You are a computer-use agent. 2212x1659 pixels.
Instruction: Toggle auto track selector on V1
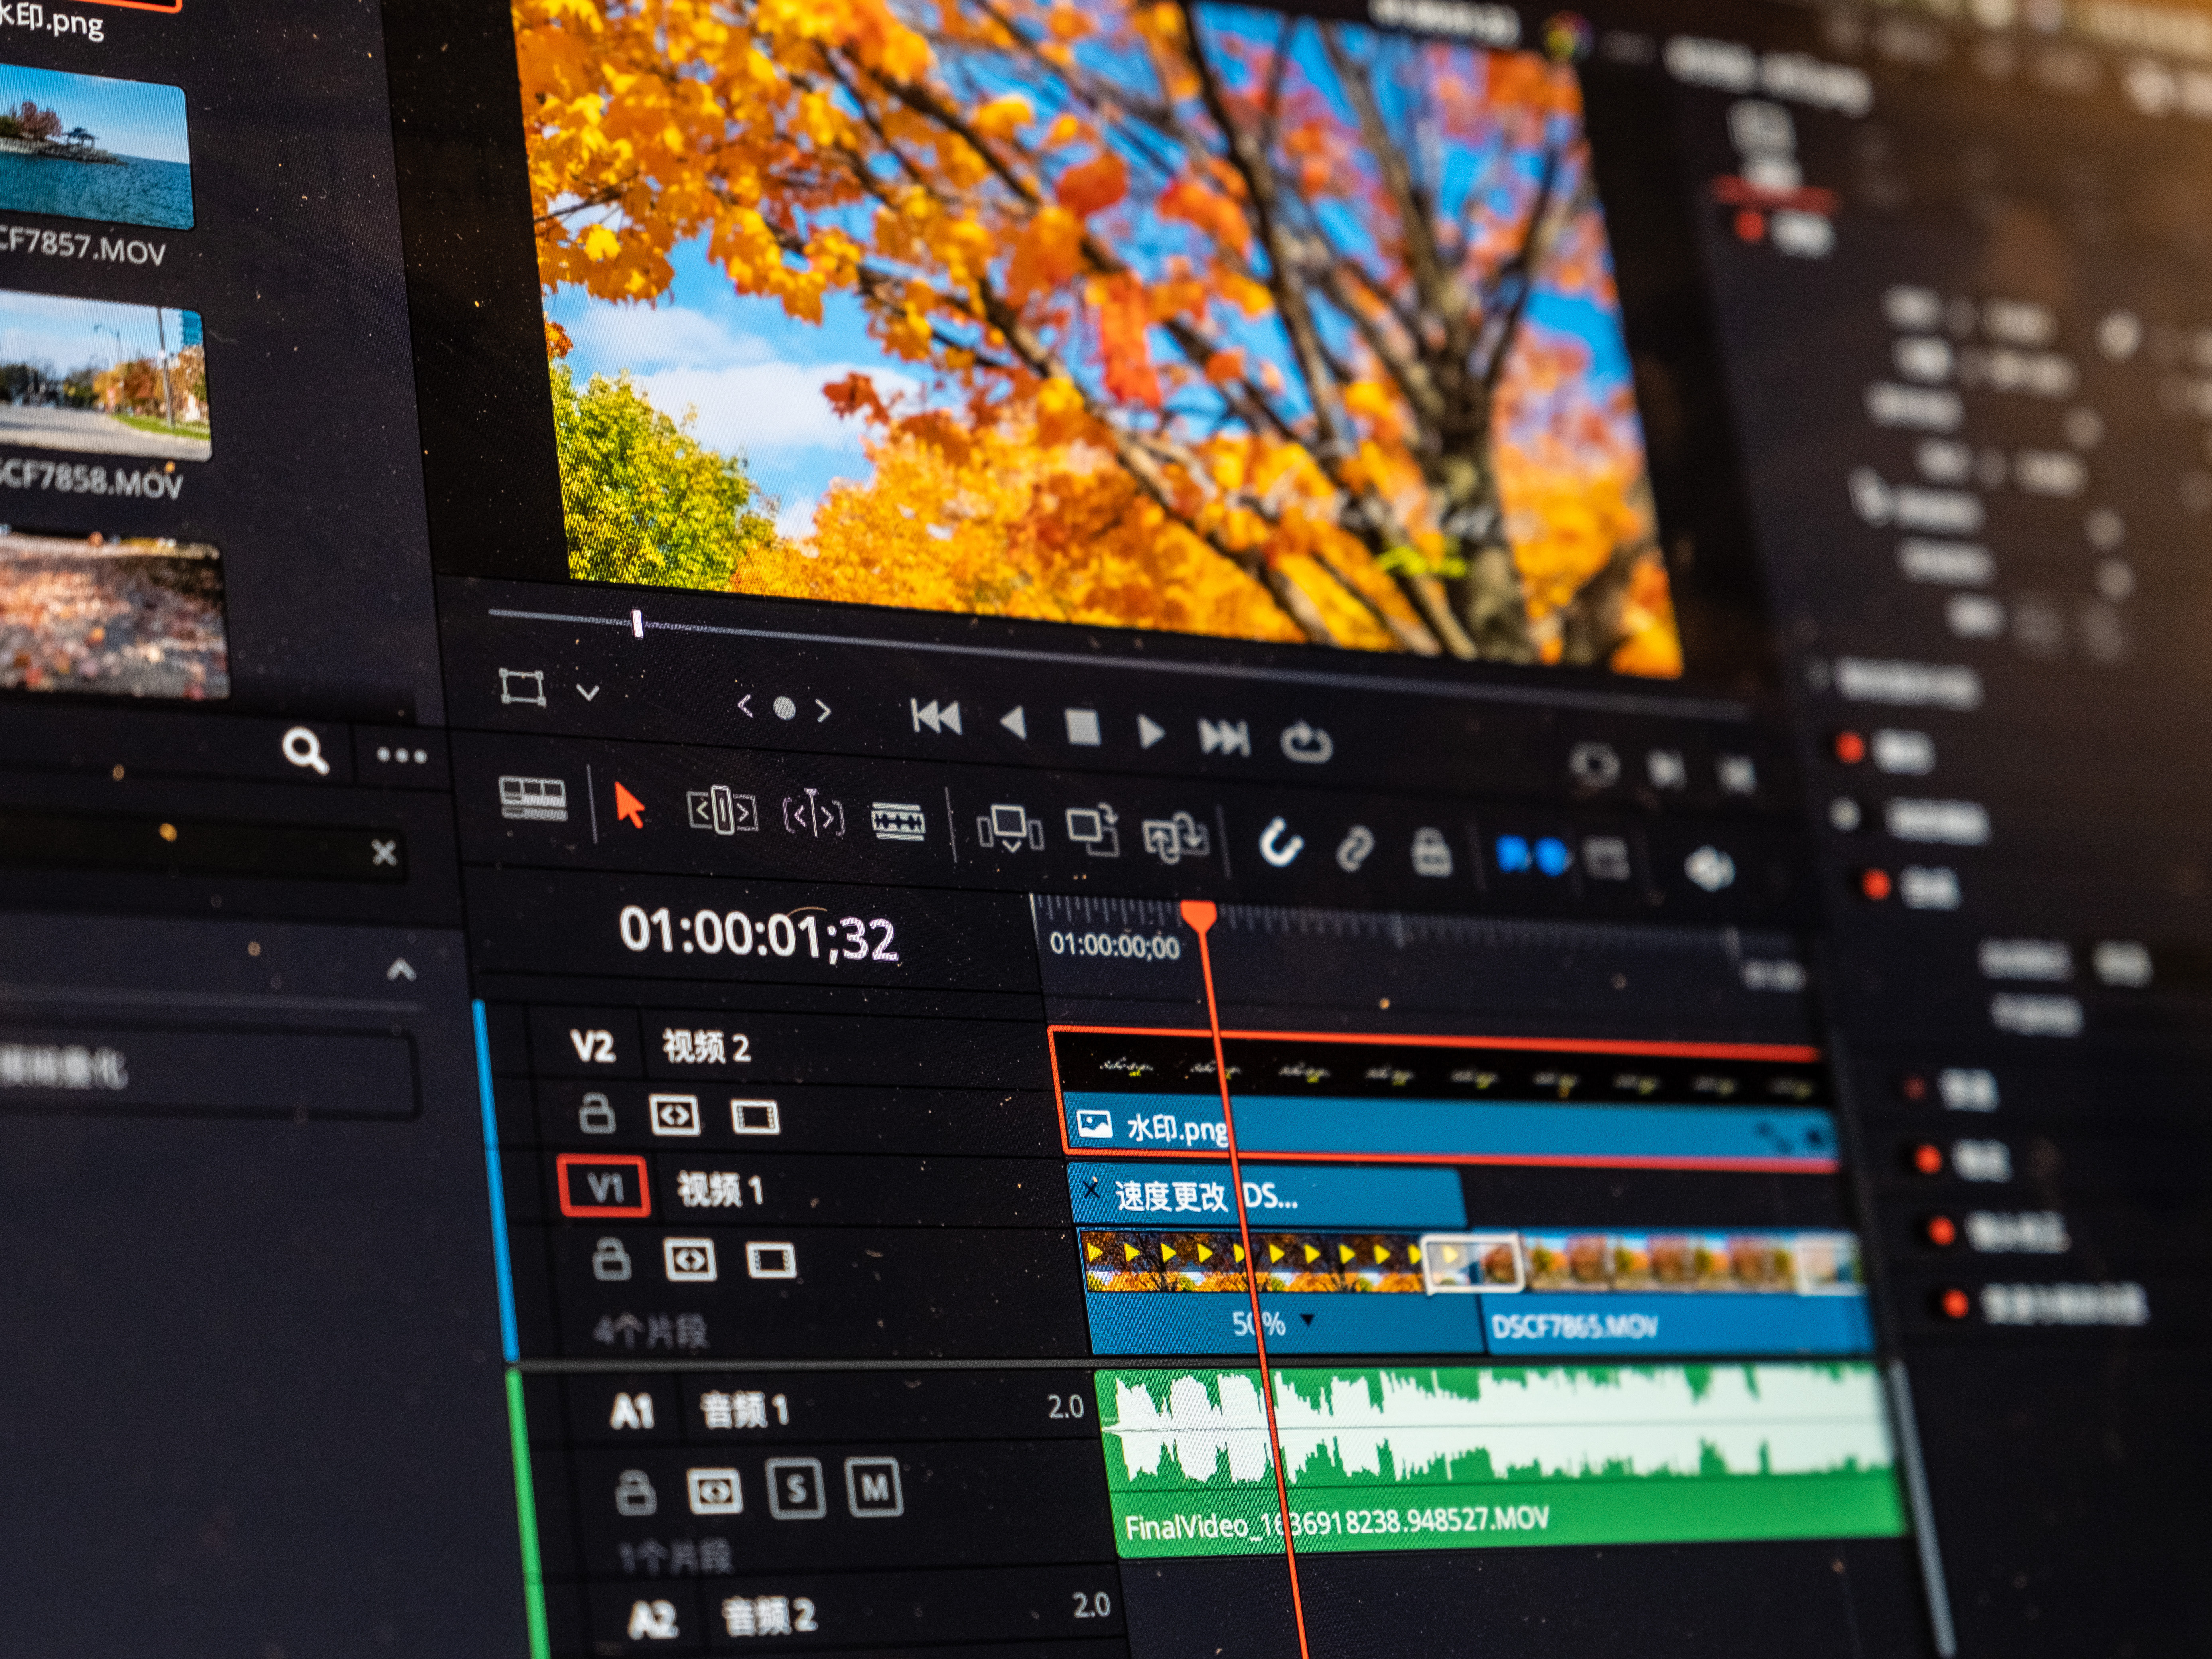coord(690,1260)
